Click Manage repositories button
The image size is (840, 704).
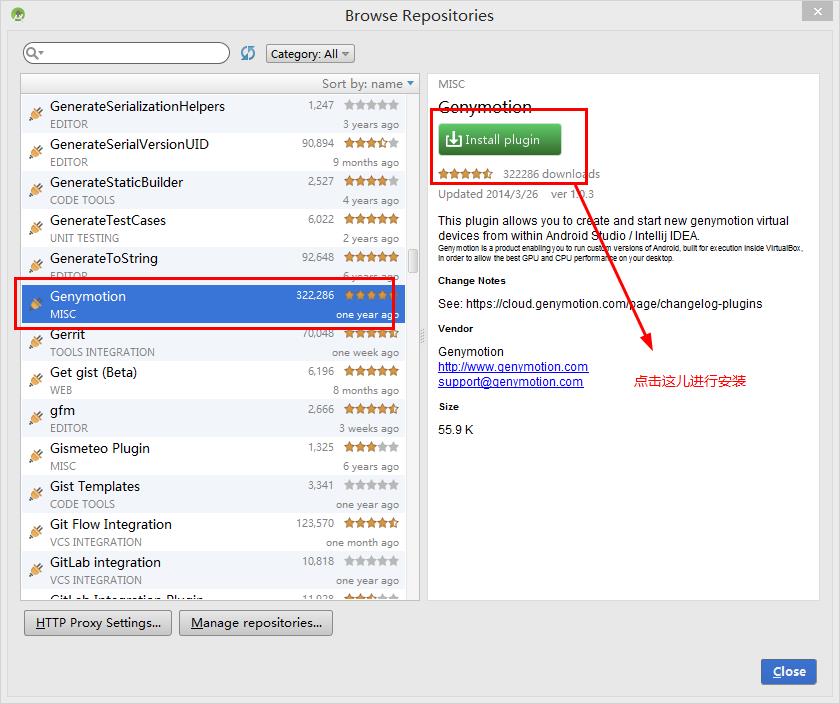click(x=256, y=623)
